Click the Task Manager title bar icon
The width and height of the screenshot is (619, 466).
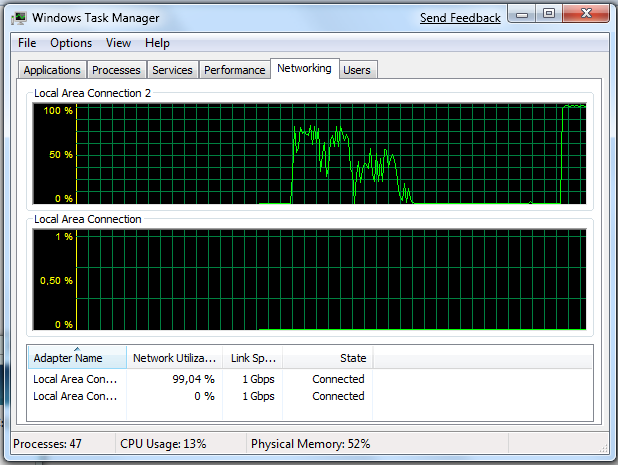19,18
